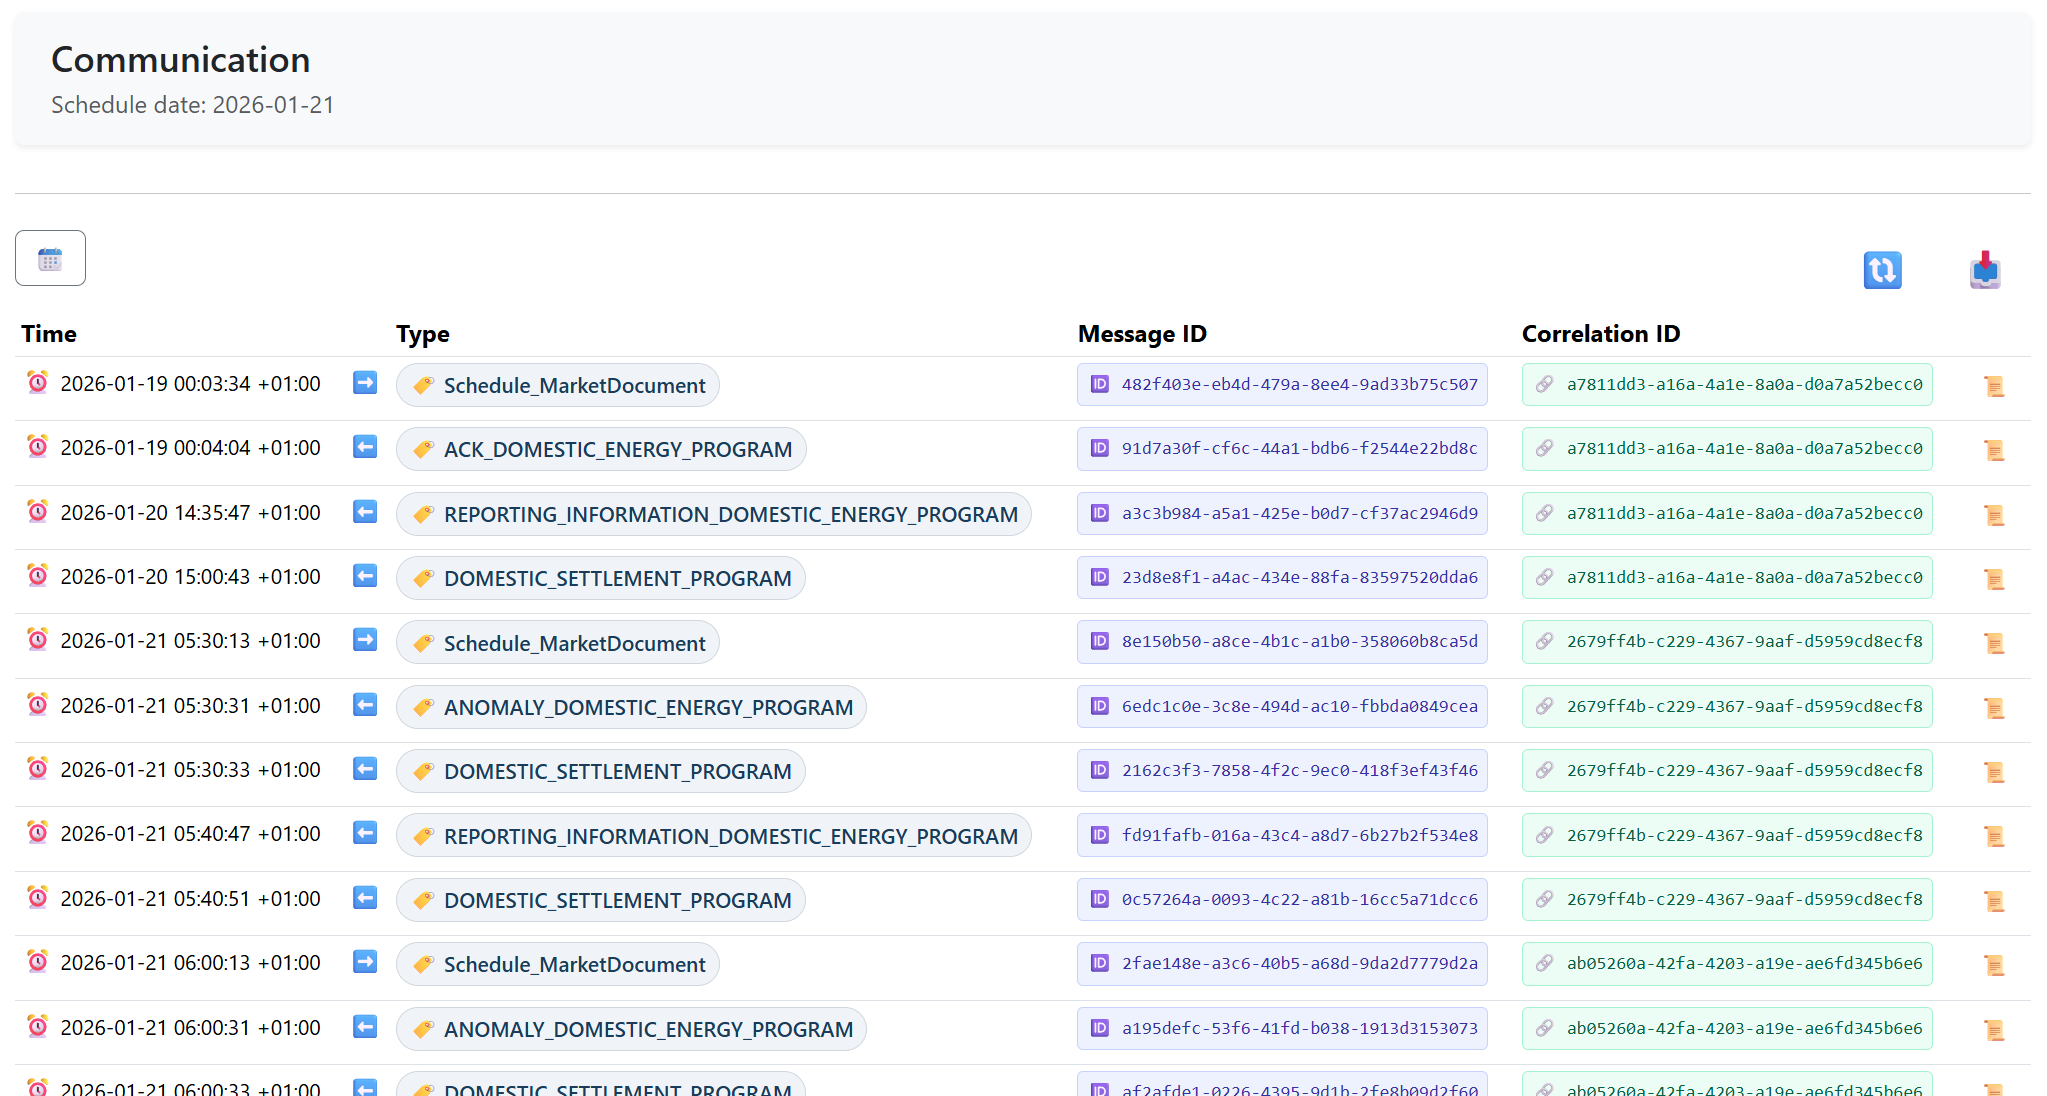Screen dimensions: 2047x1096
Task: Select the ACK_DOMESTIC_ENERGY_PROGRAM type tag
Action: 601,450
